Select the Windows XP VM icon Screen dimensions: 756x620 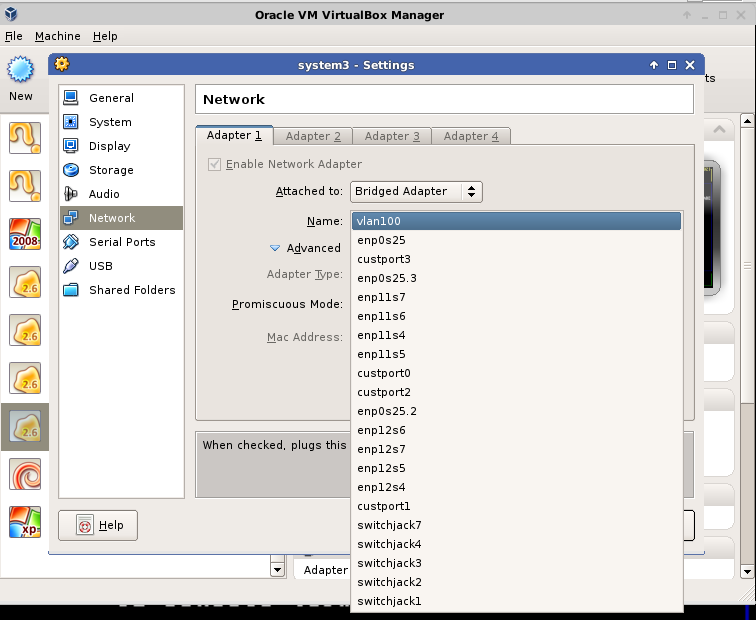click(x=25, y=523)
